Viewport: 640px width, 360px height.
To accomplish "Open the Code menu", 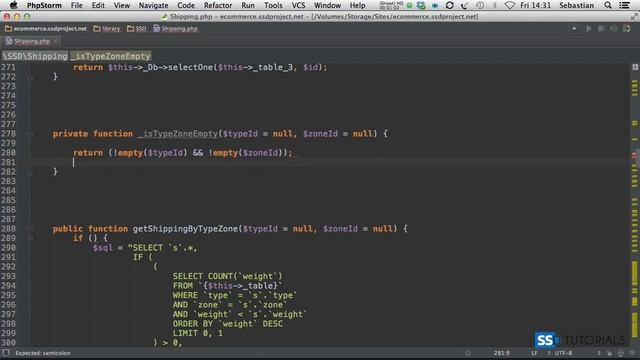I will (x=186, y=5).
